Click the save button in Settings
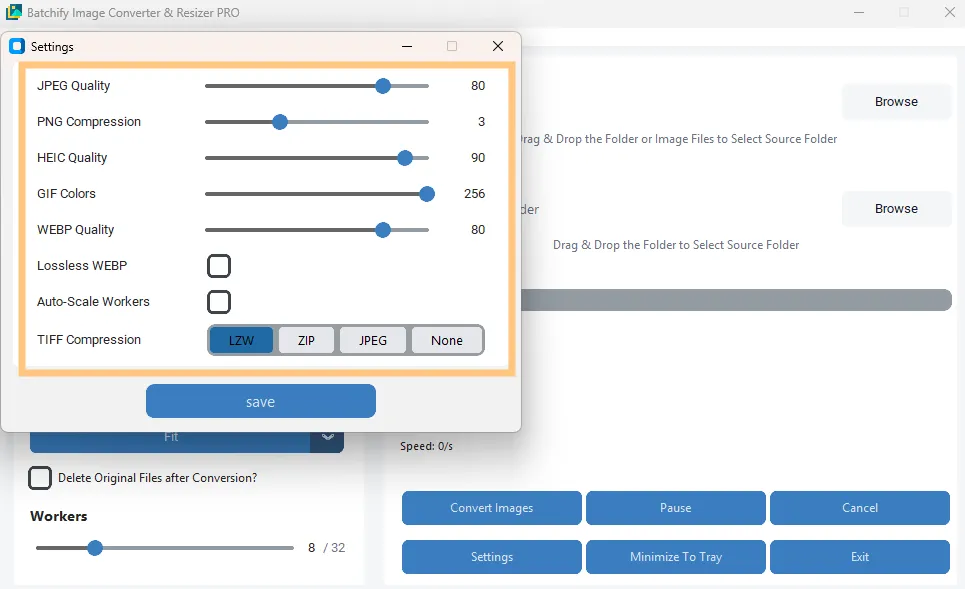965x589 pixels. (x=260, y=401)
